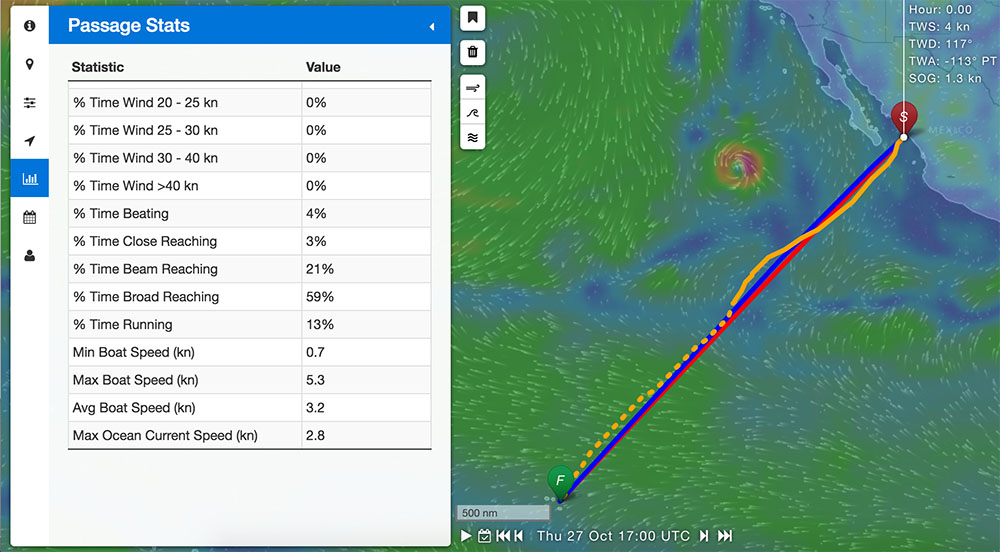Select the % Time Close Reaching row
The height and width of the screenshot is (552, 1000).
249,241
